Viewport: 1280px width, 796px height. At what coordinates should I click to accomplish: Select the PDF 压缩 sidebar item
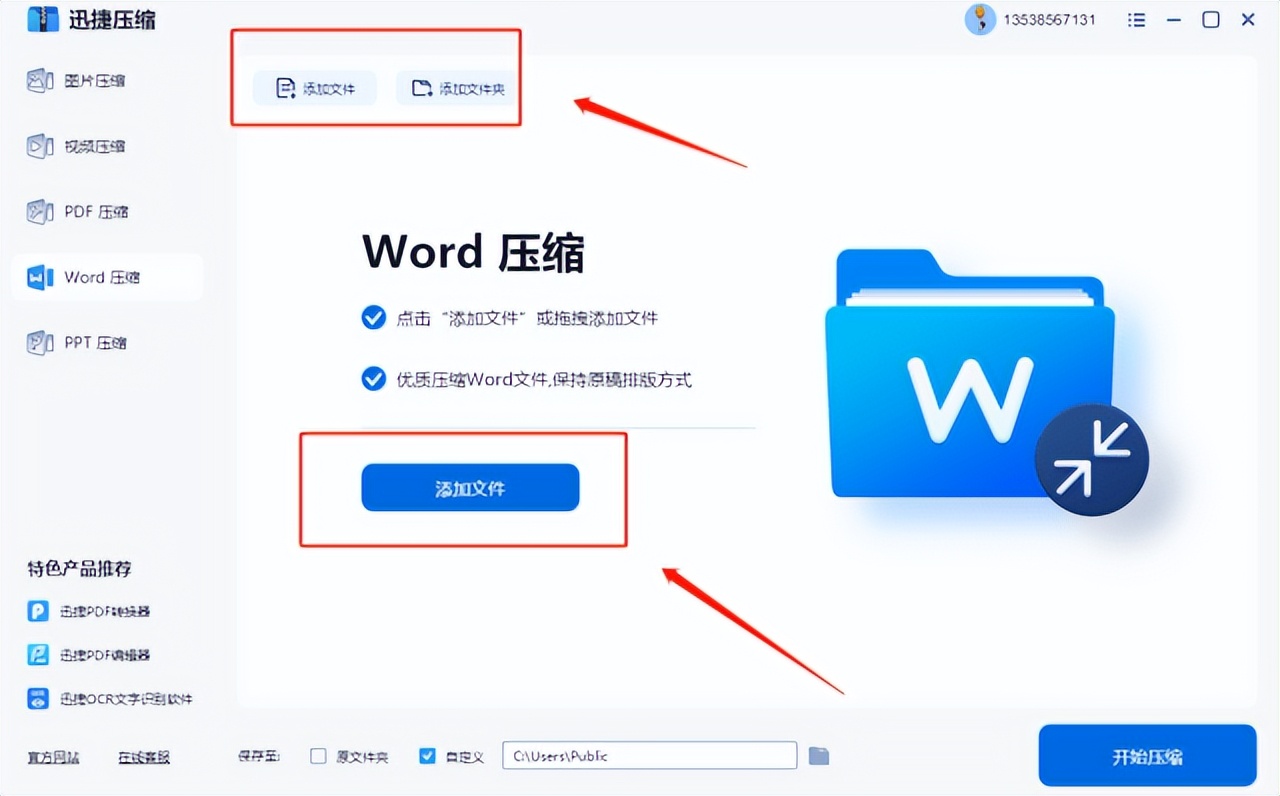coord(76,212)
